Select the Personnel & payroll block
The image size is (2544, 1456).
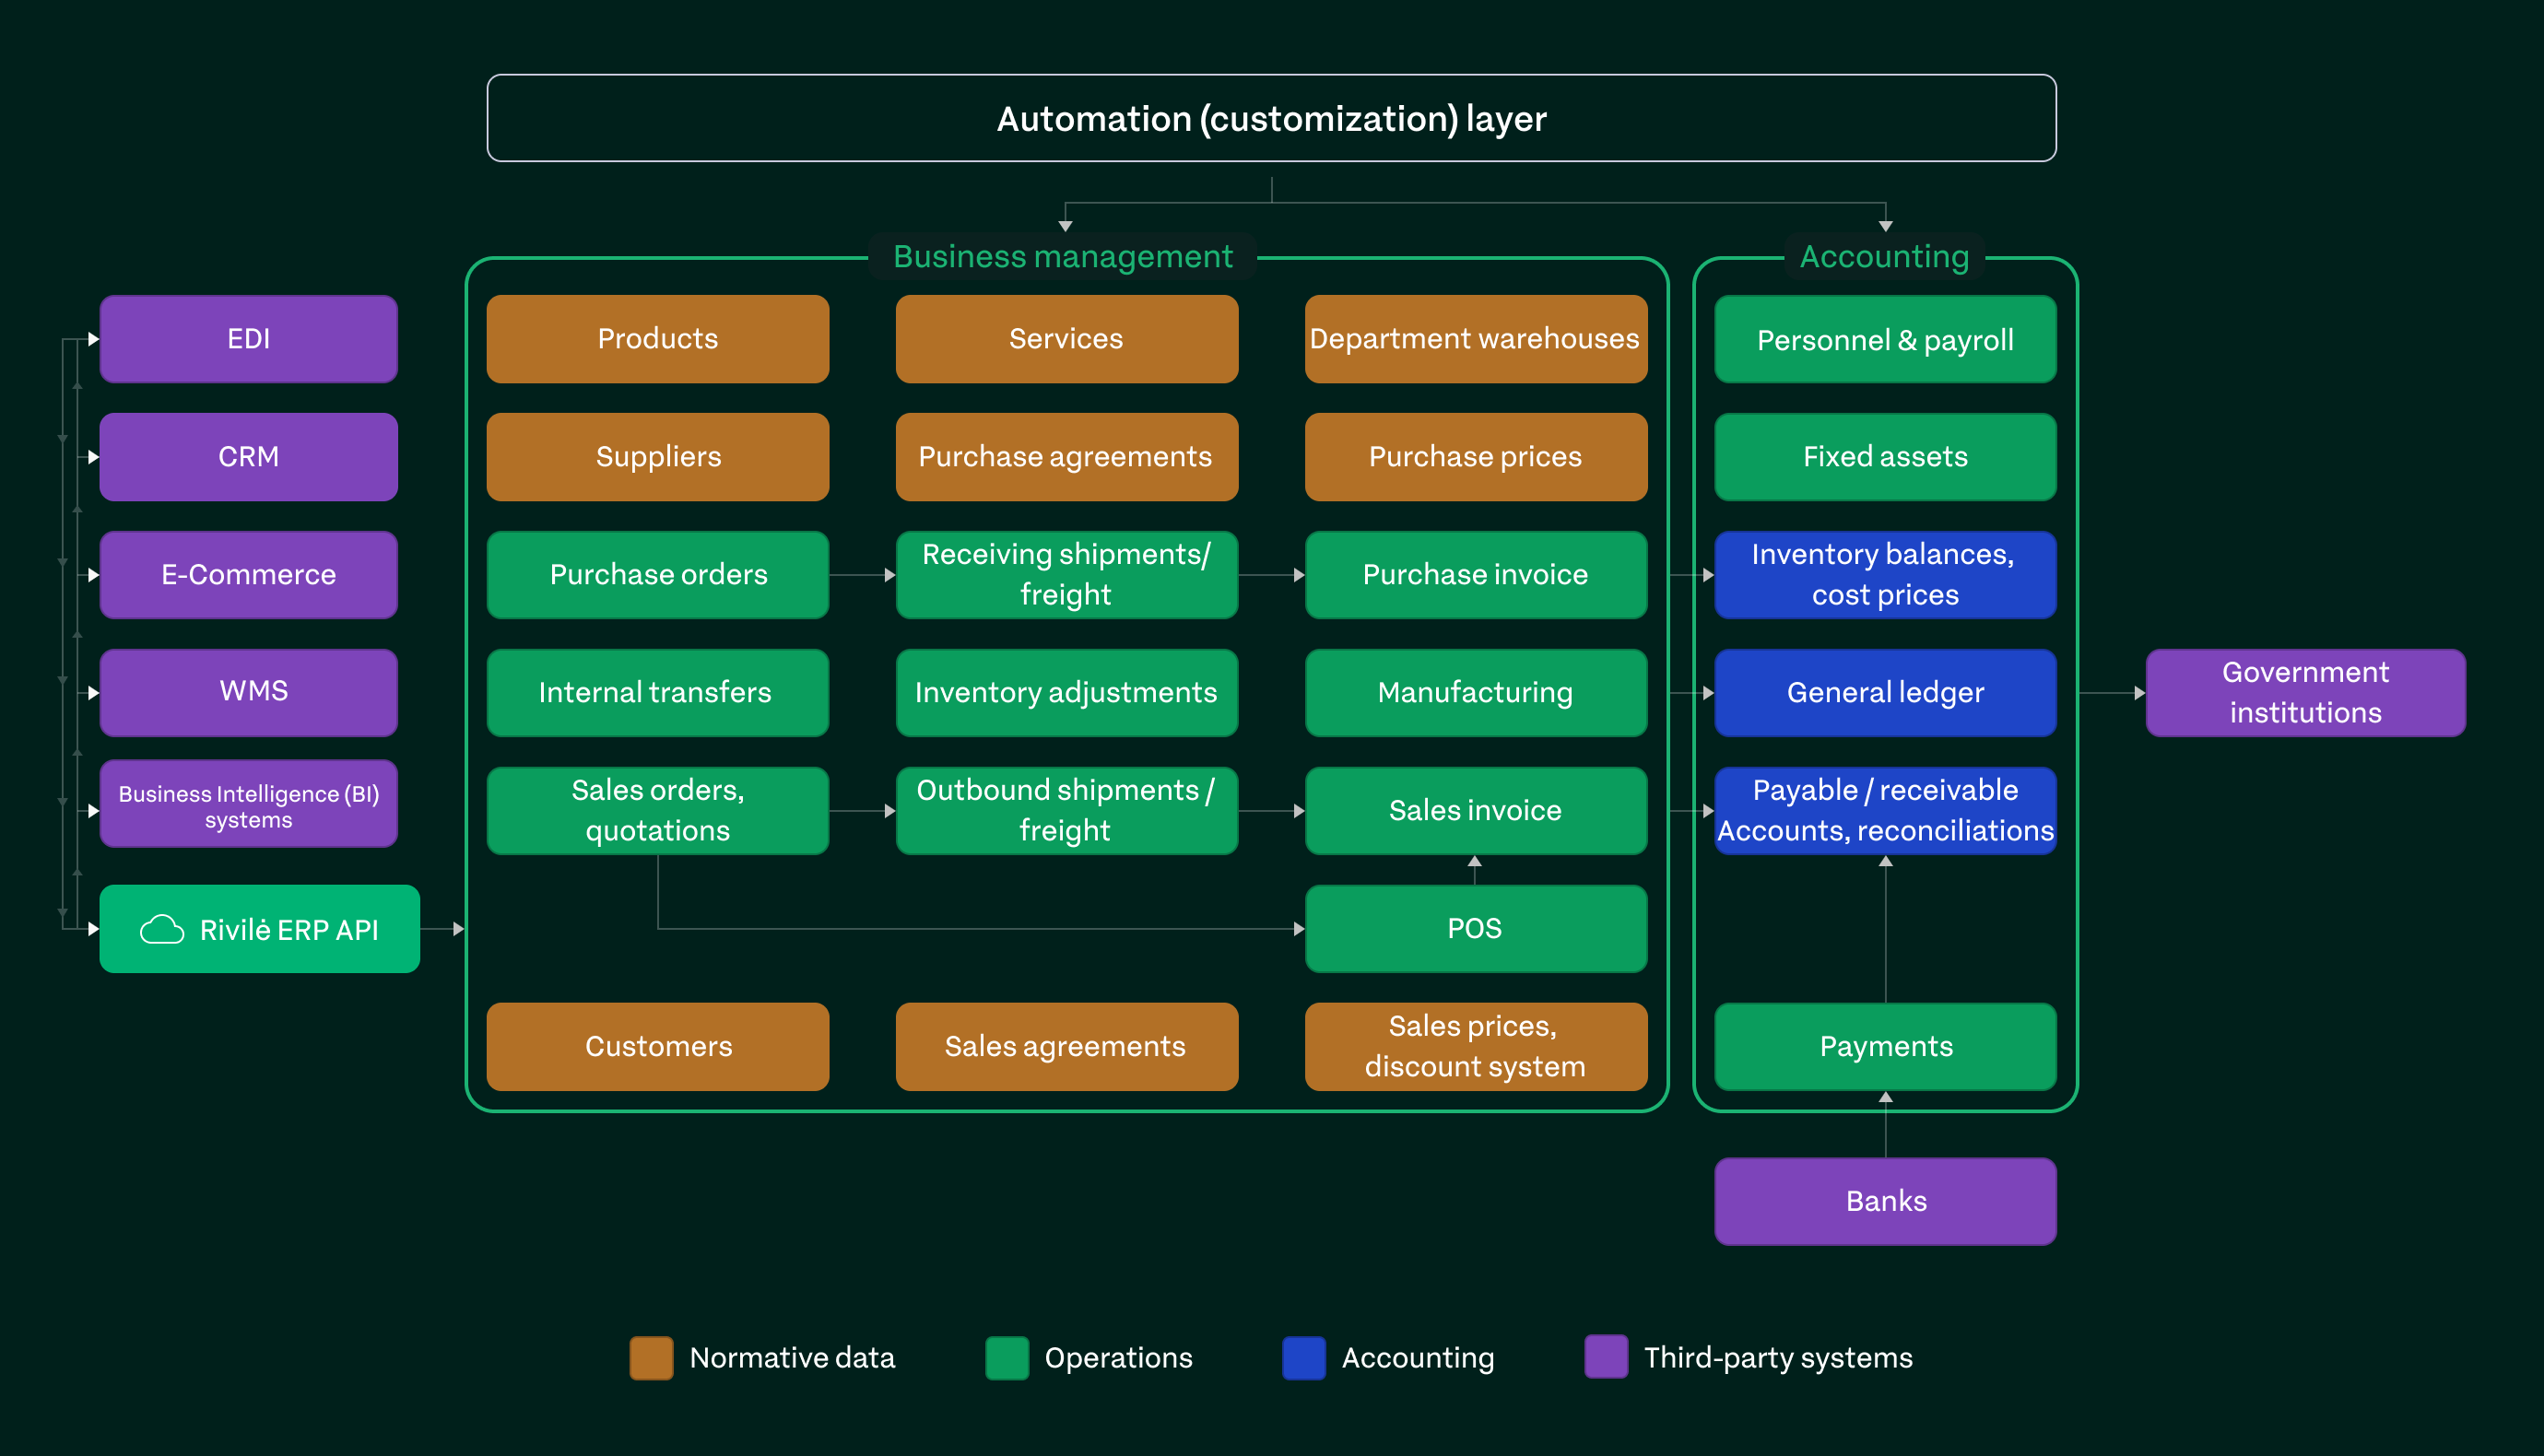(1885, 339)
